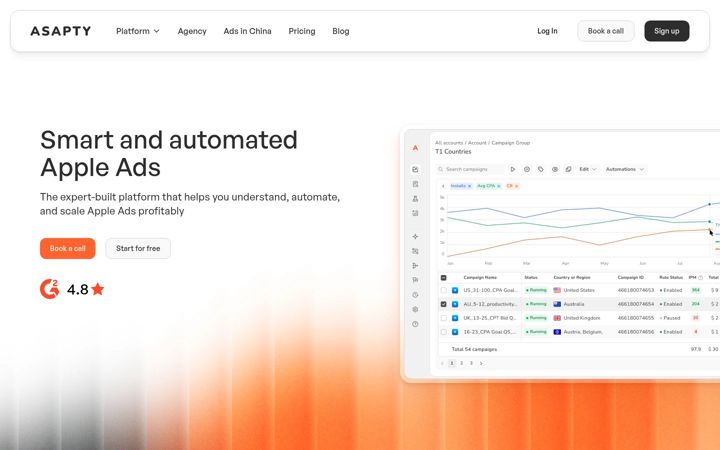Screen dimensions: 720x450
Task: Open the Blog nav item
Action: [x=341, y=31]
